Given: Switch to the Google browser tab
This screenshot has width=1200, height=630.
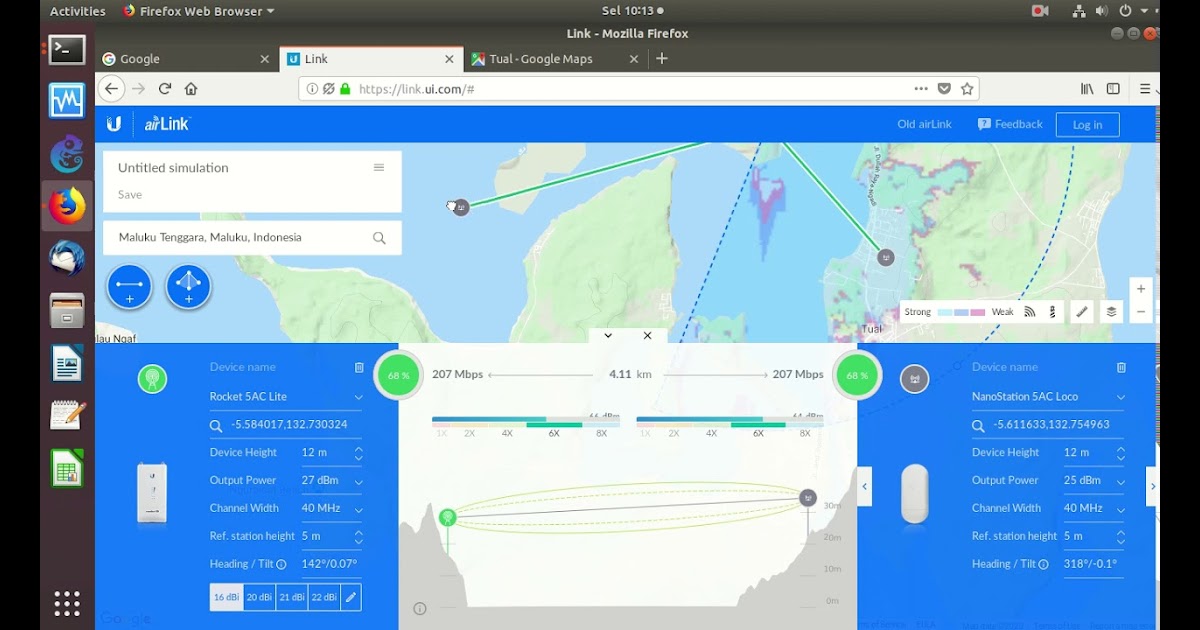Looking at the screenshot, I should [186, 59].
